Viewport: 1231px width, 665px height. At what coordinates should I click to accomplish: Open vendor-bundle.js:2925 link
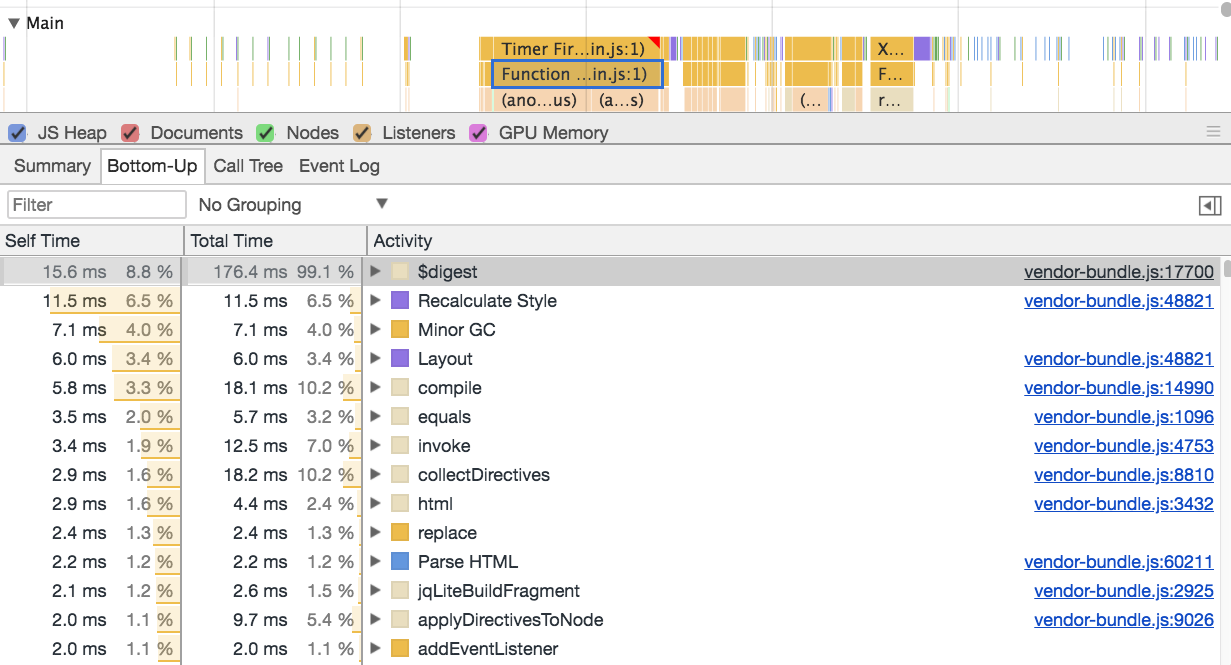coord(1124,591)
